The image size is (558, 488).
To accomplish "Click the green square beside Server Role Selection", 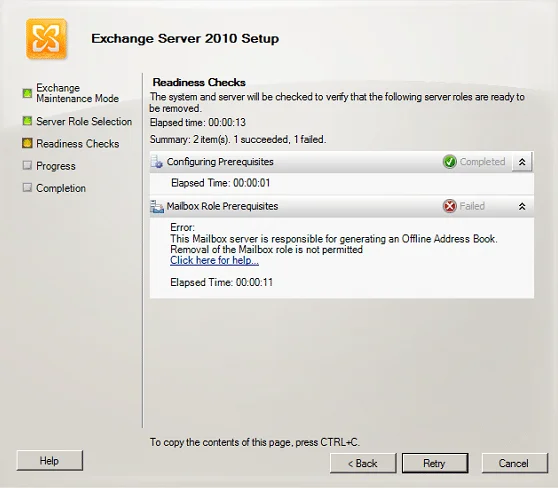I will (x=27, y=121).
